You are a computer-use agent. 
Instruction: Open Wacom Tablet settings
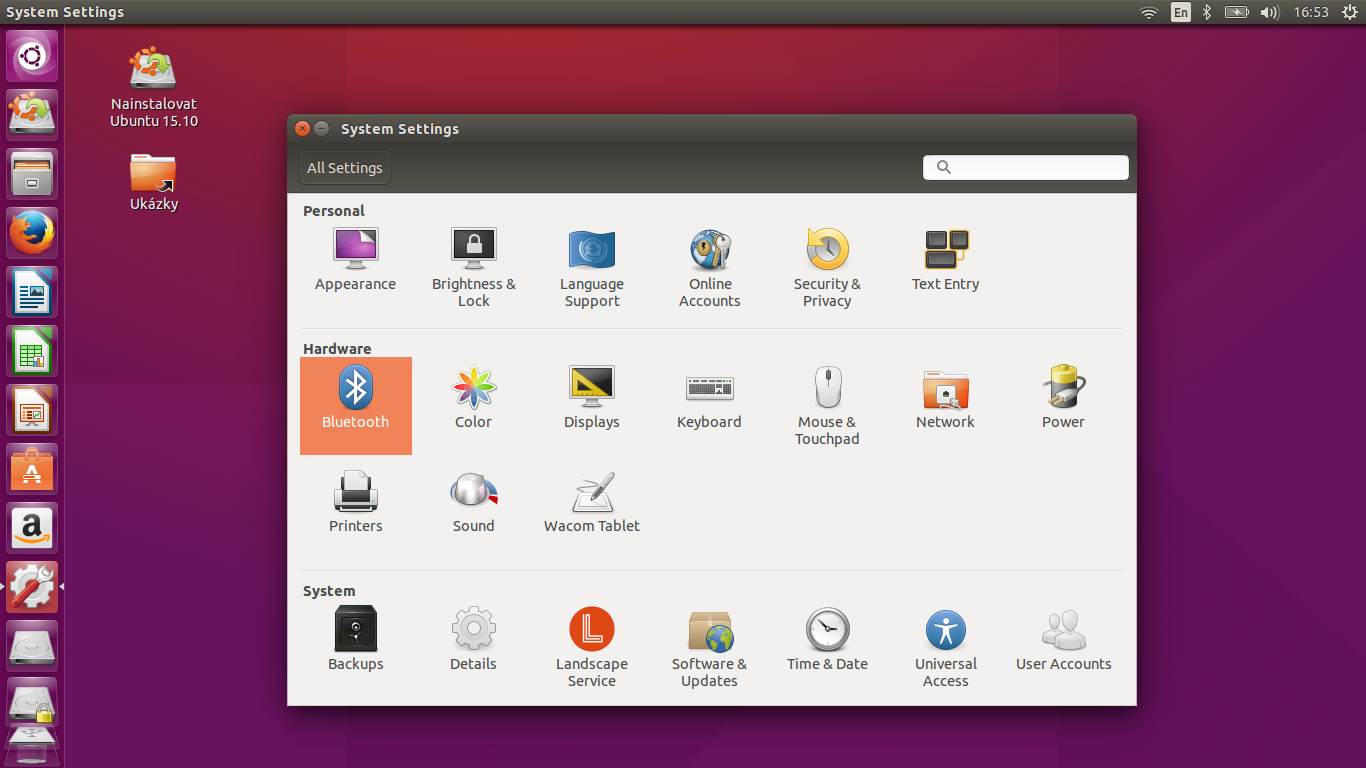tap(592, 501)
